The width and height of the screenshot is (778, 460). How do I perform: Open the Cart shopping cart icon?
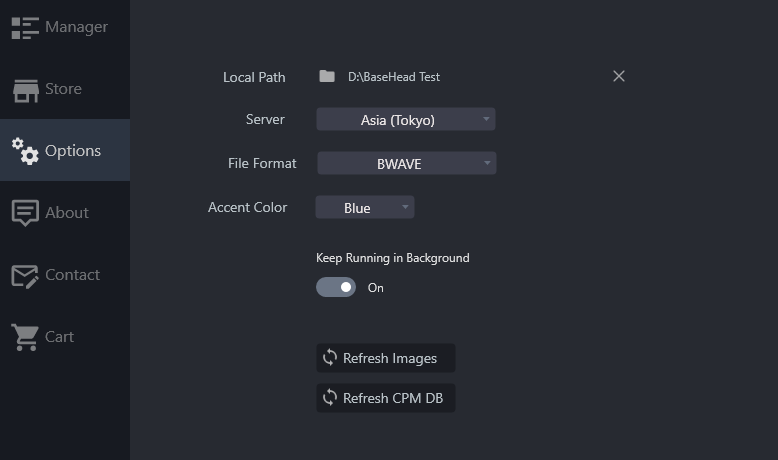[25, 337]
